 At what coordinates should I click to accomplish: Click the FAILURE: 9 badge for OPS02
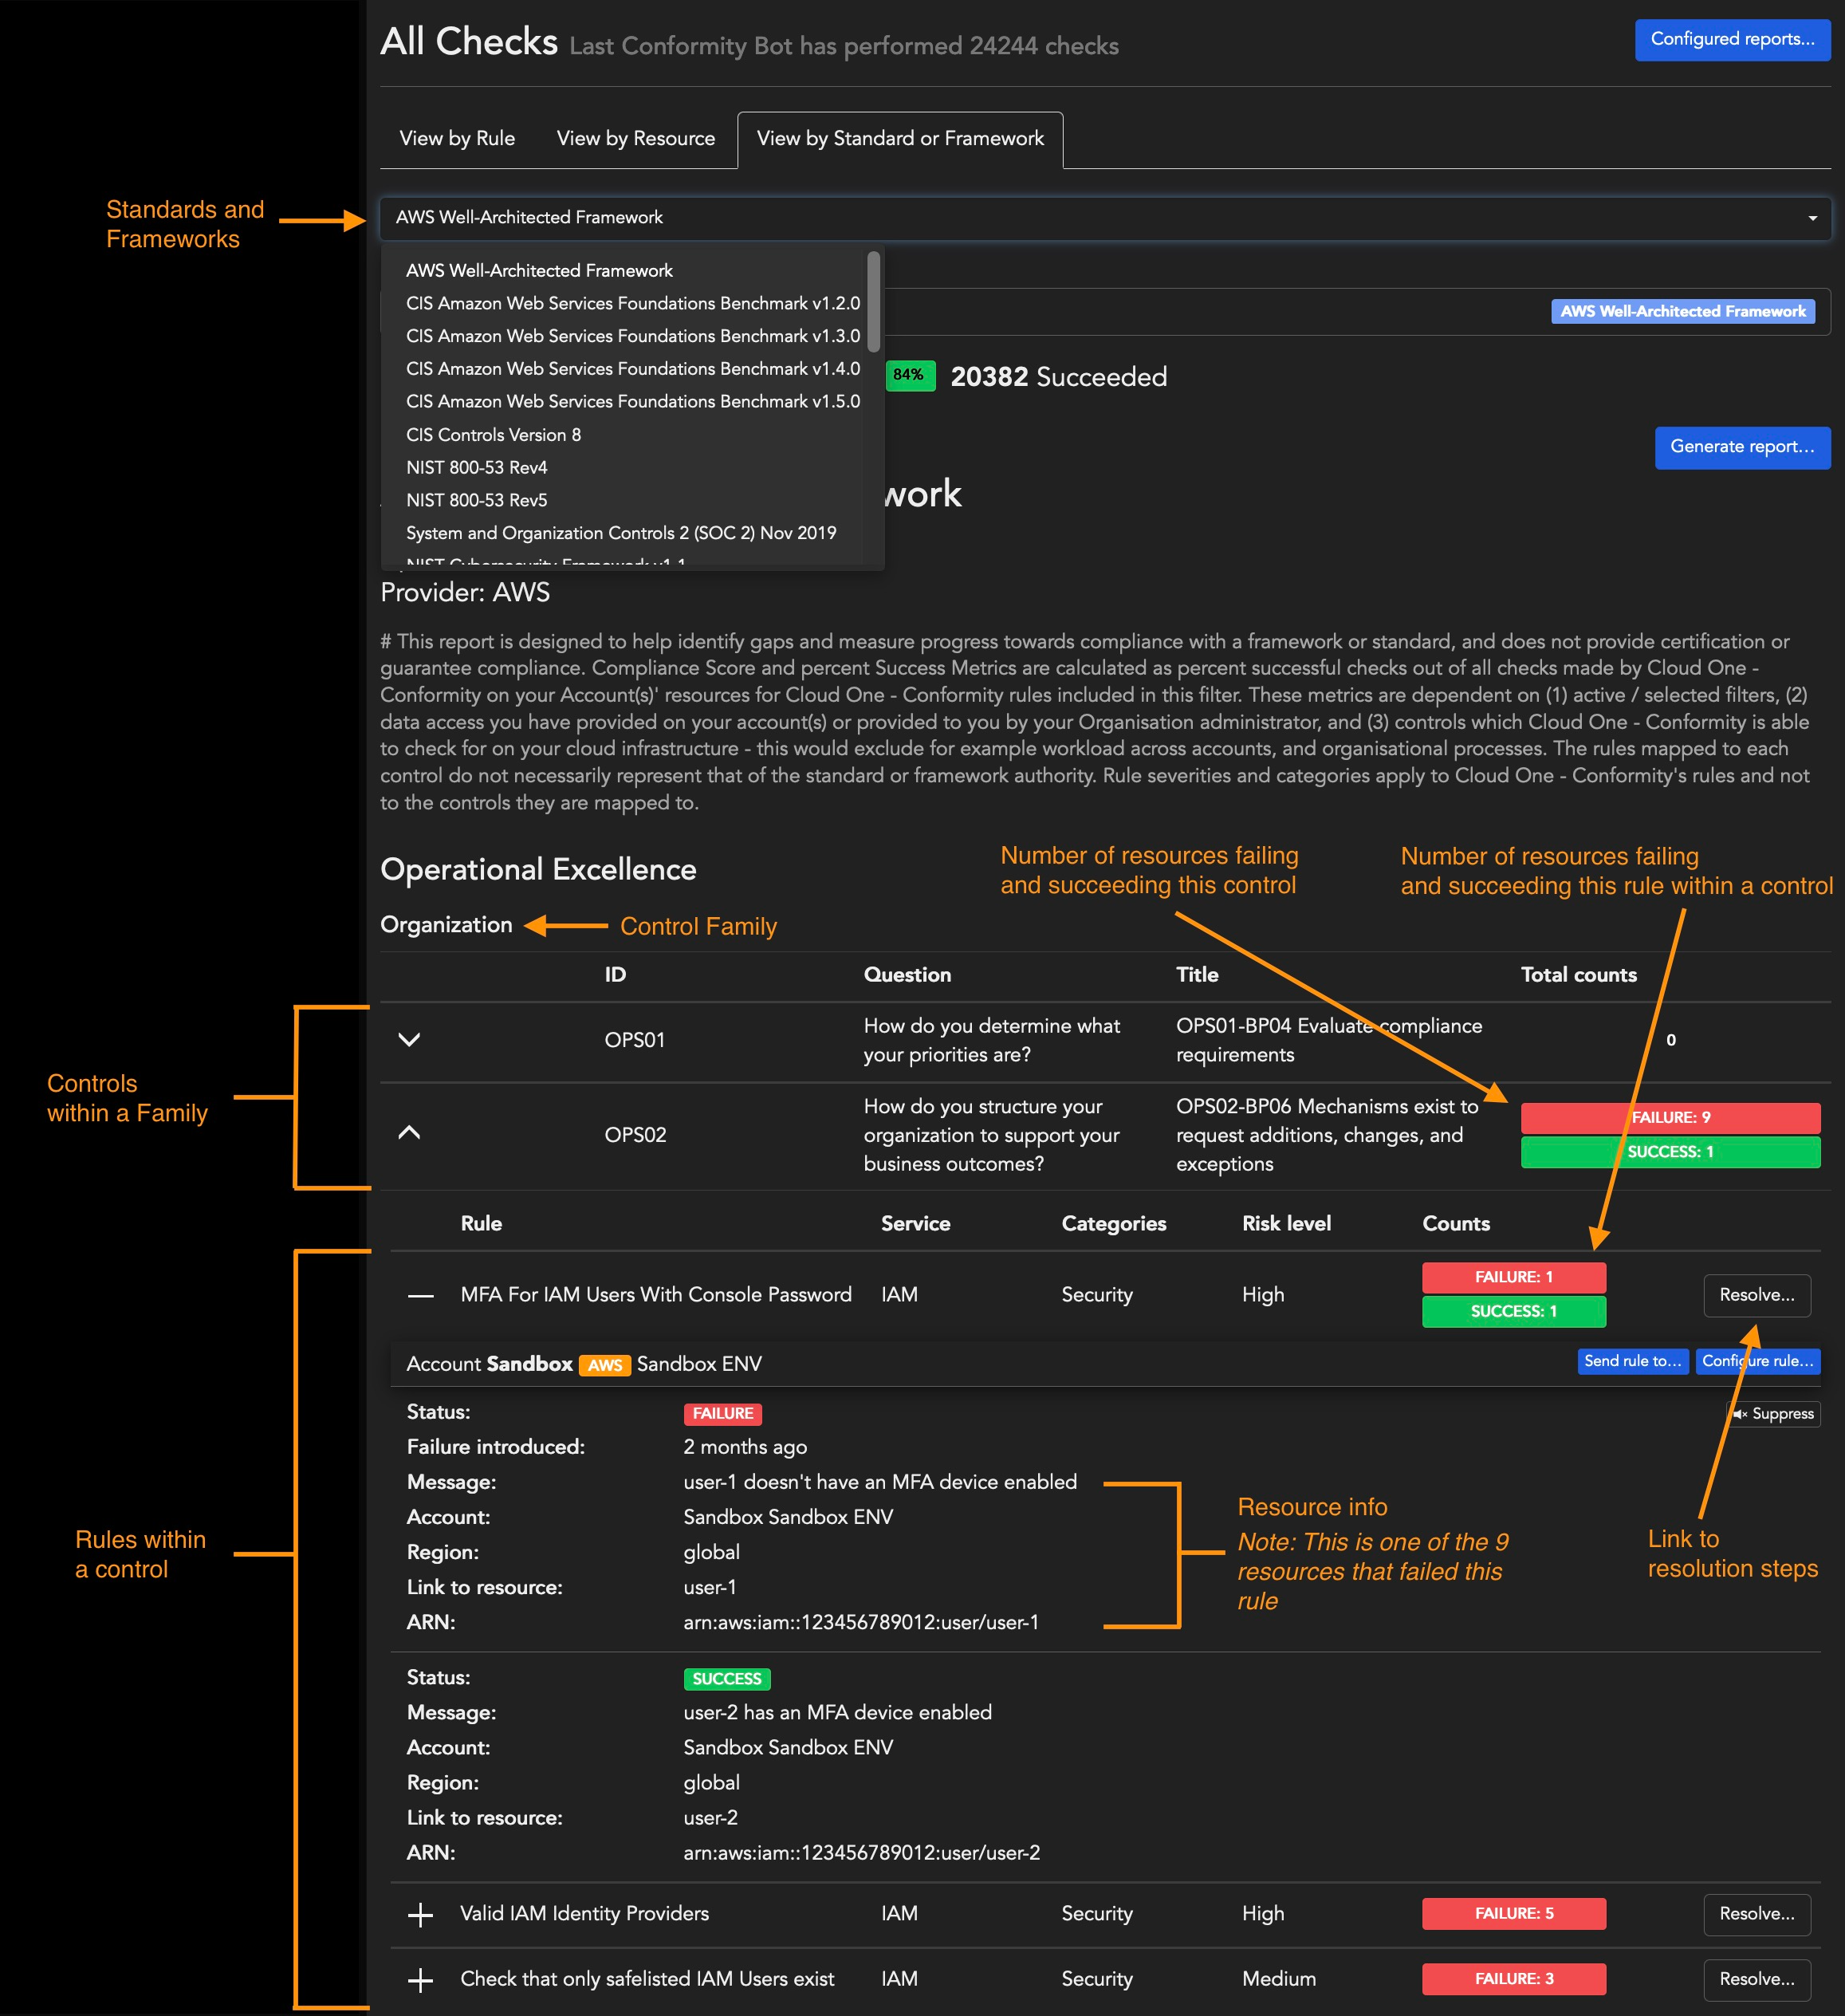(1669, 1117)
